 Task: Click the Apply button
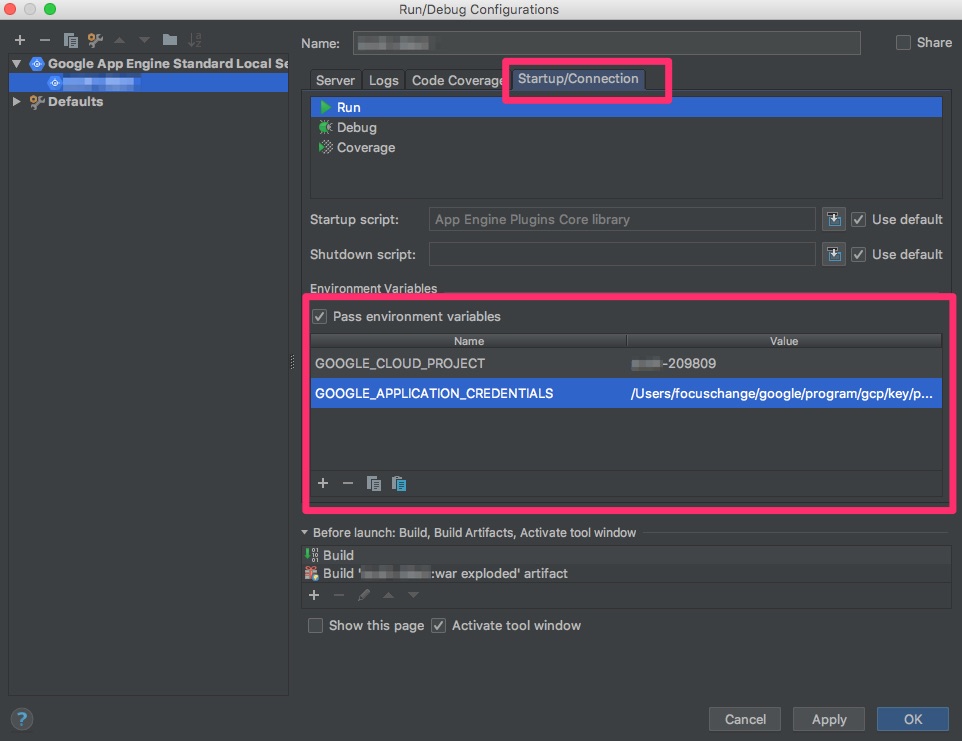pos(828,719)
